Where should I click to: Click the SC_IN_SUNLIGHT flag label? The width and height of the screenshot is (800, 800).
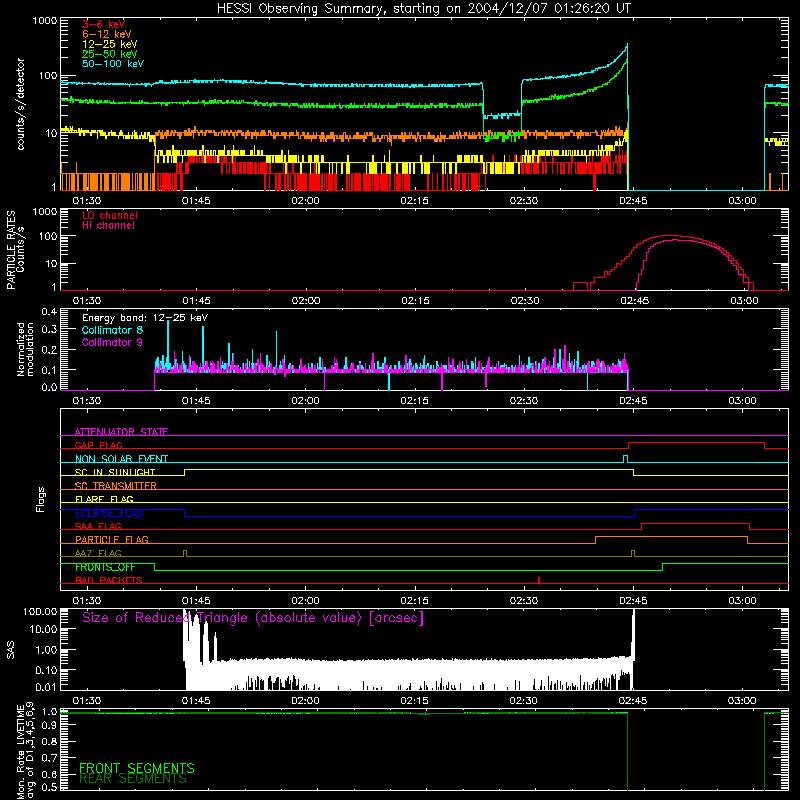coord(115,472)
